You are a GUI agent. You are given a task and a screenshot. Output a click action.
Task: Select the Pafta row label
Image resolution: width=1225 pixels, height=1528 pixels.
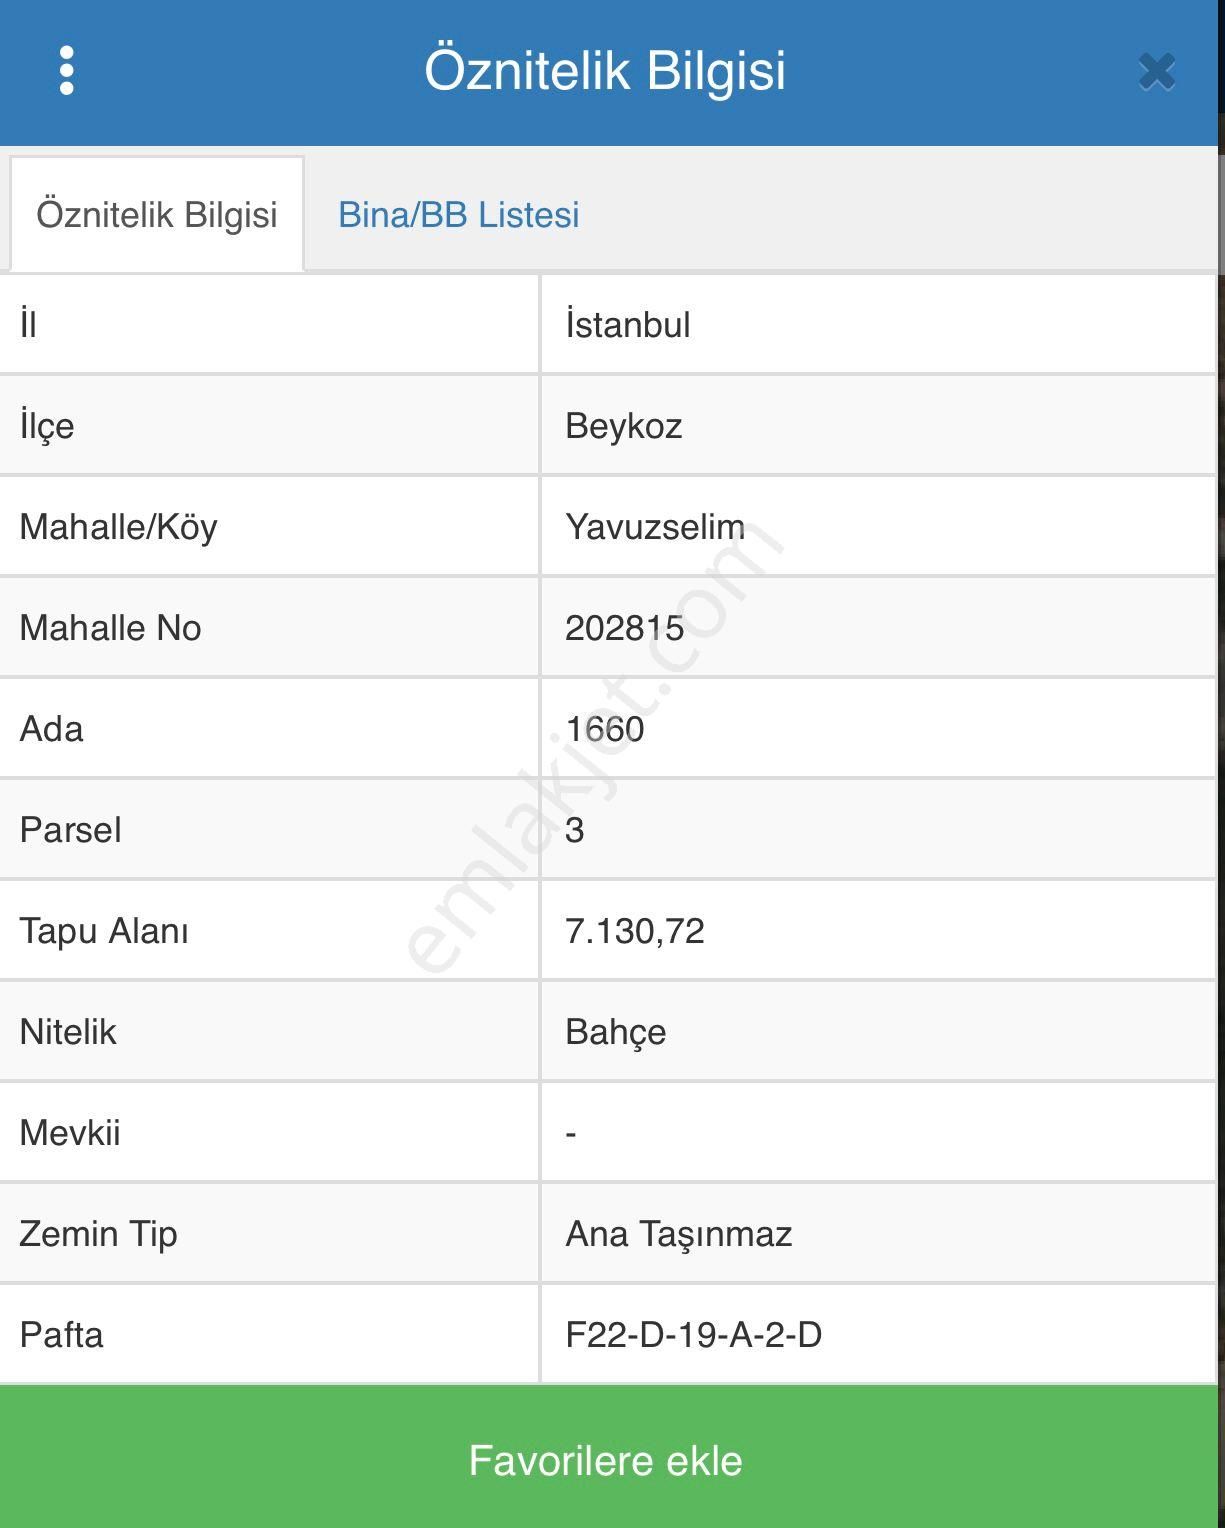tap(62, 1335)
